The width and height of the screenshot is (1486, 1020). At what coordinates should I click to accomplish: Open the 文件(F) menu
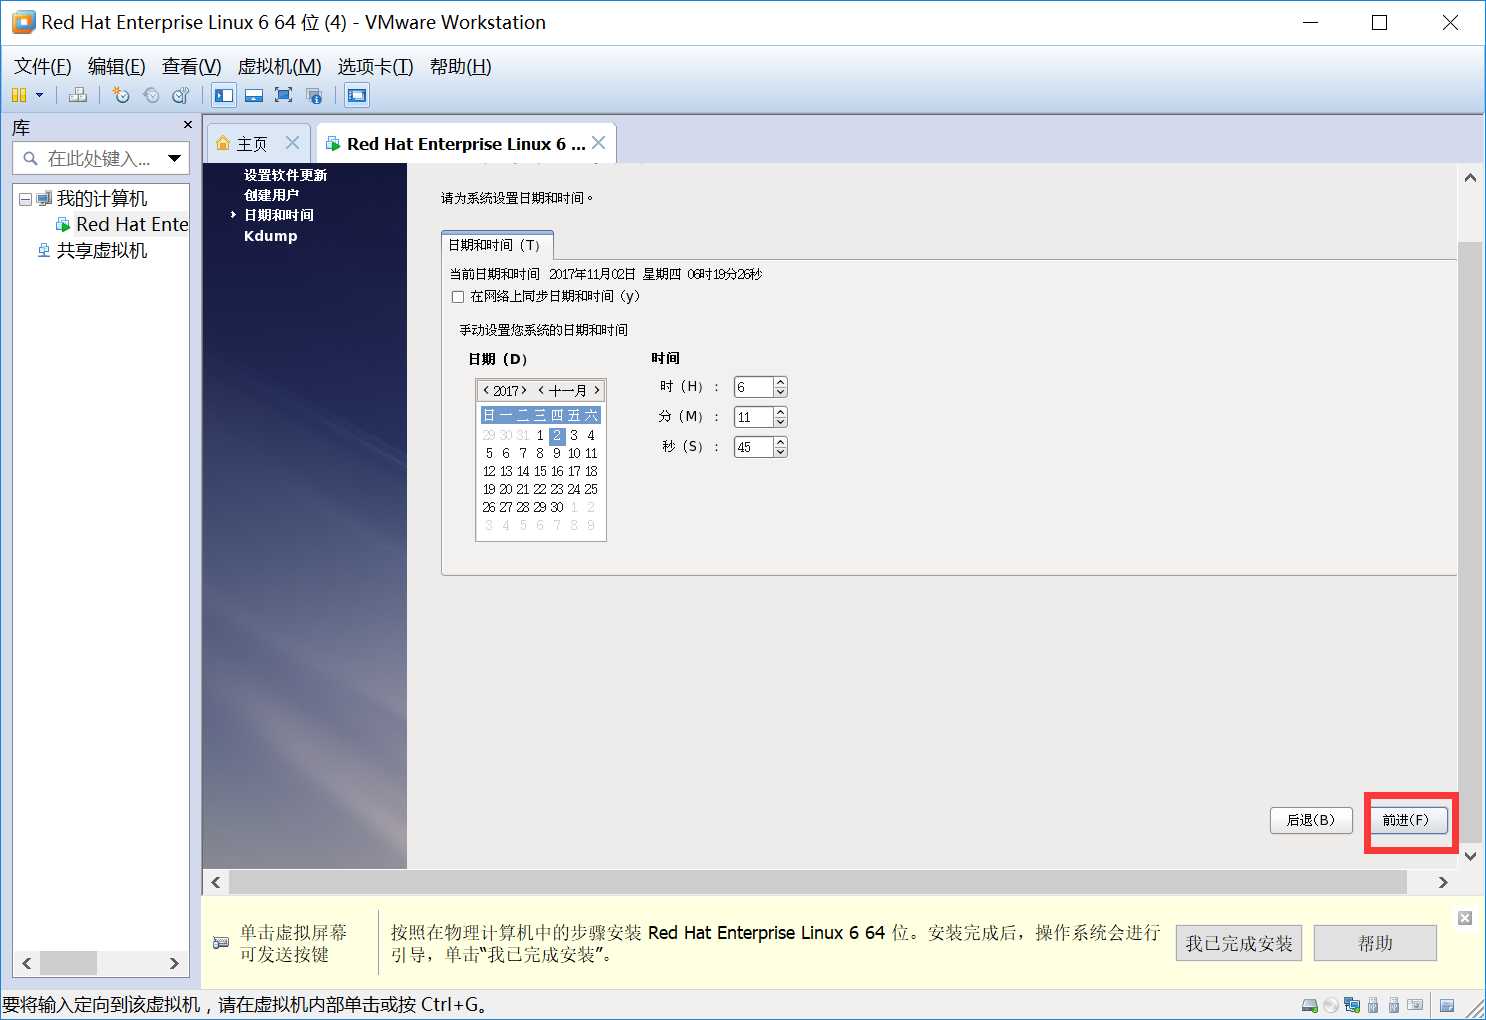pyautogui.click(x=42, y=66)
